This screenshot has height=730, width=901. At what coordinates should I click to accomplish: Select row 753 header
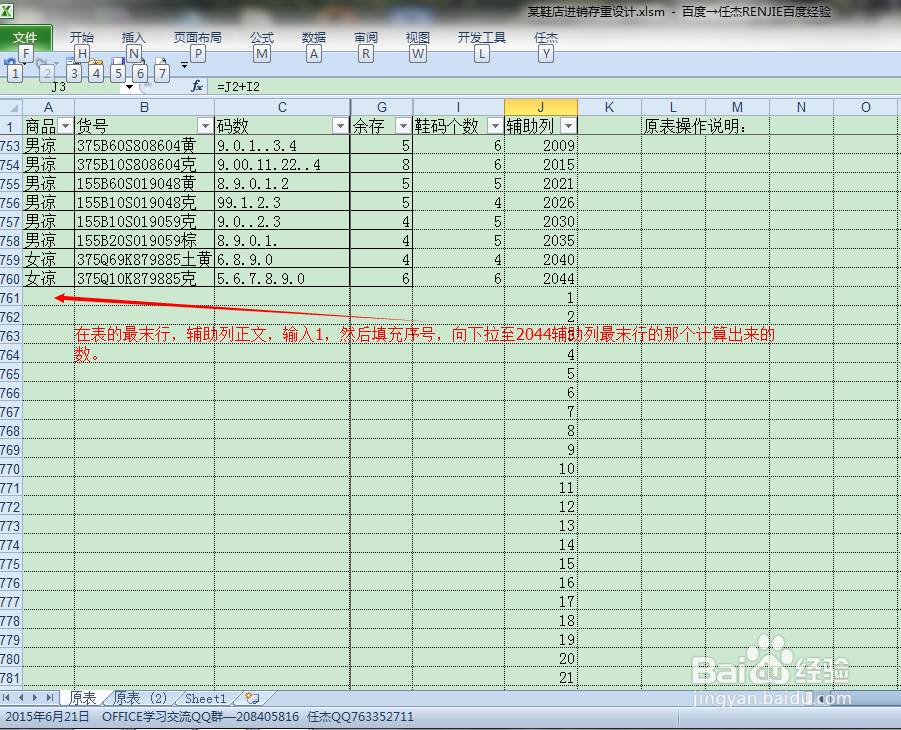click(x=11, y=146)
